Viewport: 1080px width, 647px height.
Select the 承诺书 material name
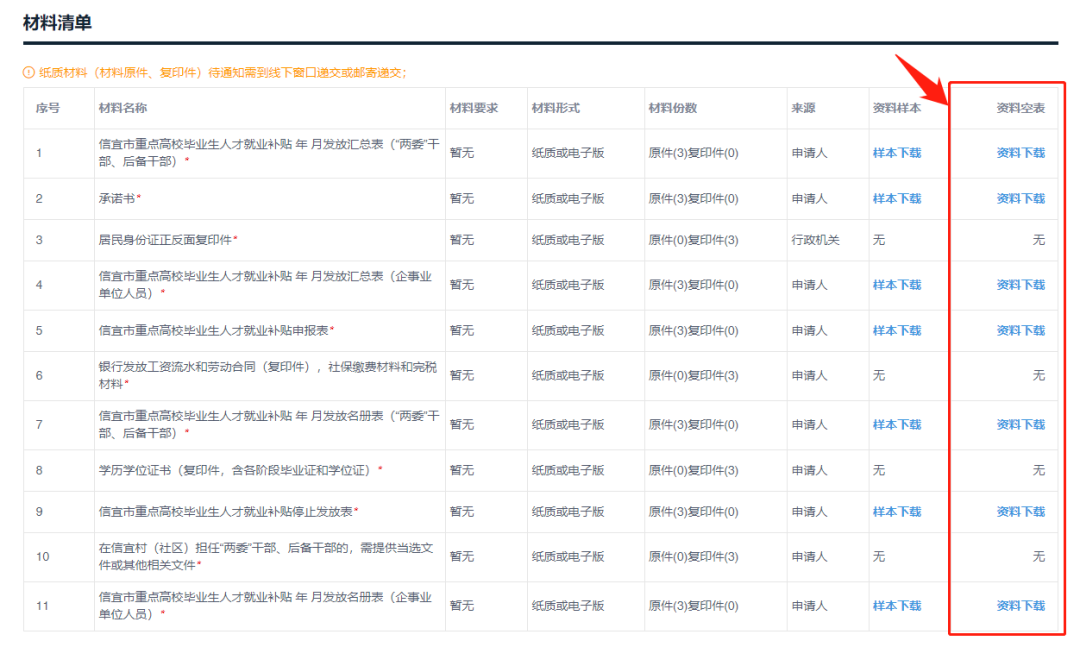pos(117,198)
